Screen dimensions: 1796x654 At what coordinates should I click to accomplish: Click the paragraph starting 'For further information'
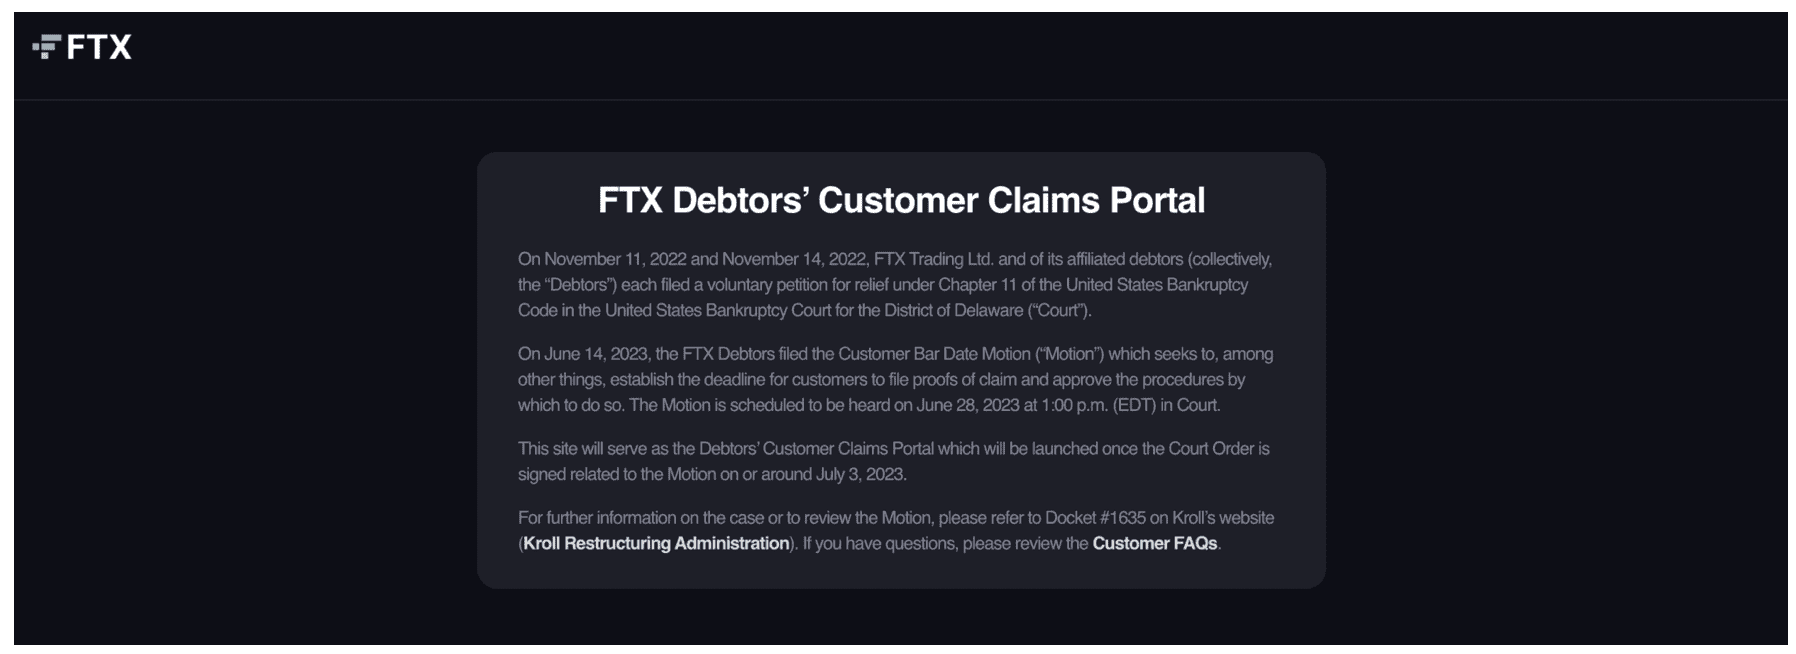click(896, 530)
